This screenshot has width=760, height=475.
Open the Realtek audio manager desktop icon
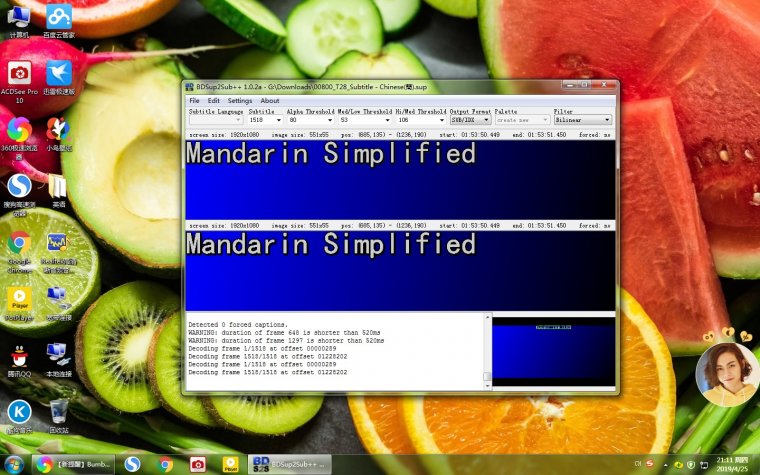click(x=58, y=252)
